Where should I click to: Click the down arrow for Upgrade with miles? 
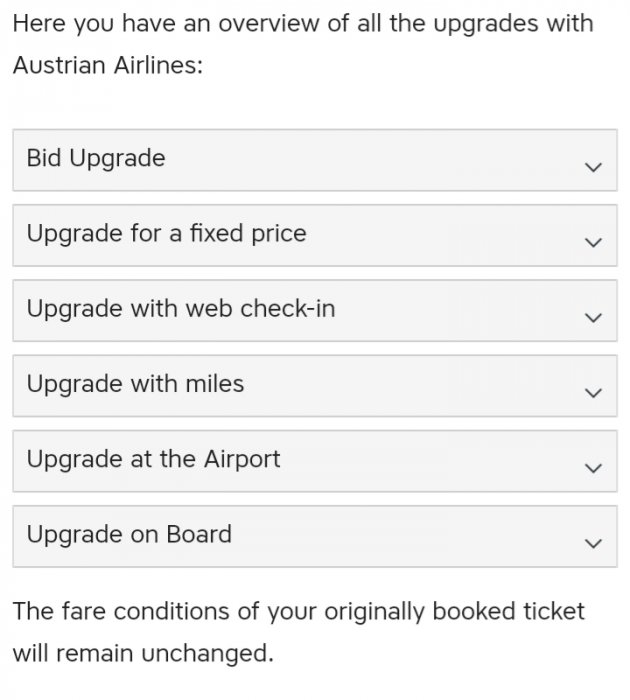point(593,393)
